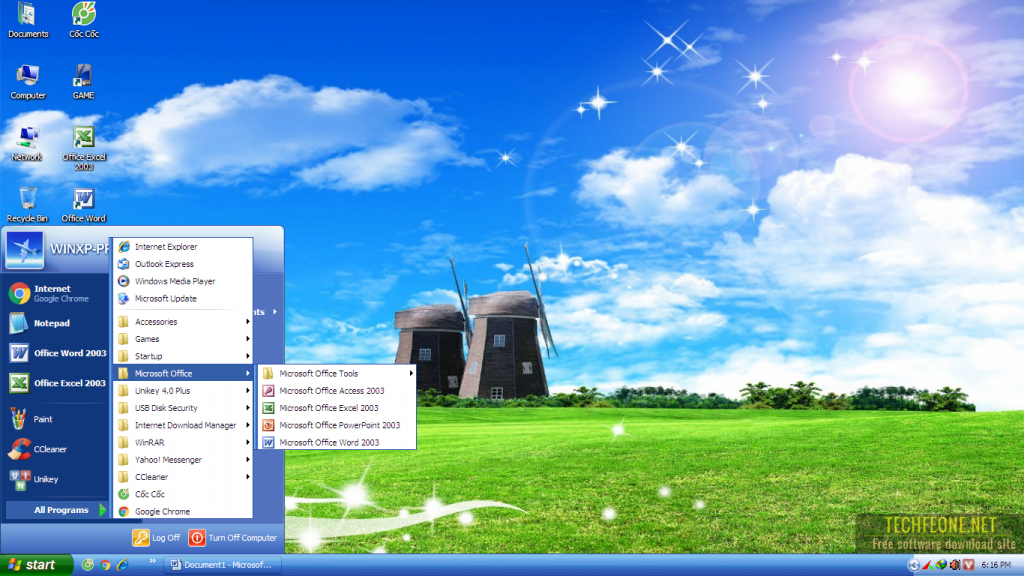Click the Turn Off Computer button

pos(233,538)
